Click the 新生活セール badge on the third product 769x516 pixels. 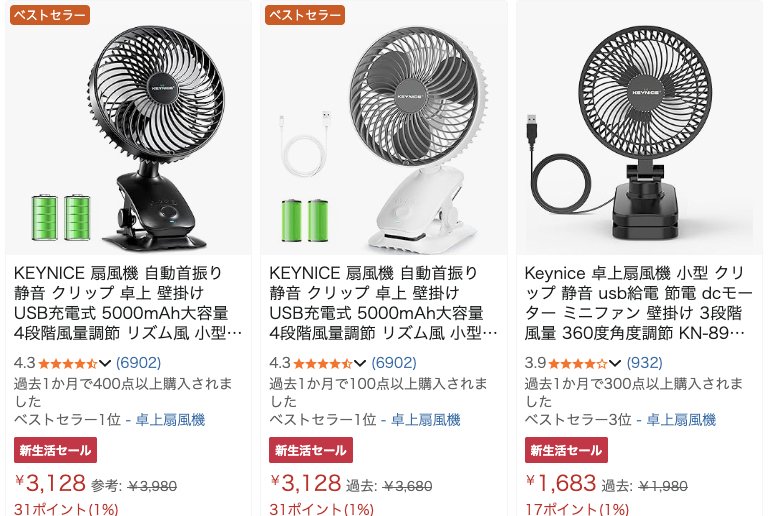click(x=566, y=450)
